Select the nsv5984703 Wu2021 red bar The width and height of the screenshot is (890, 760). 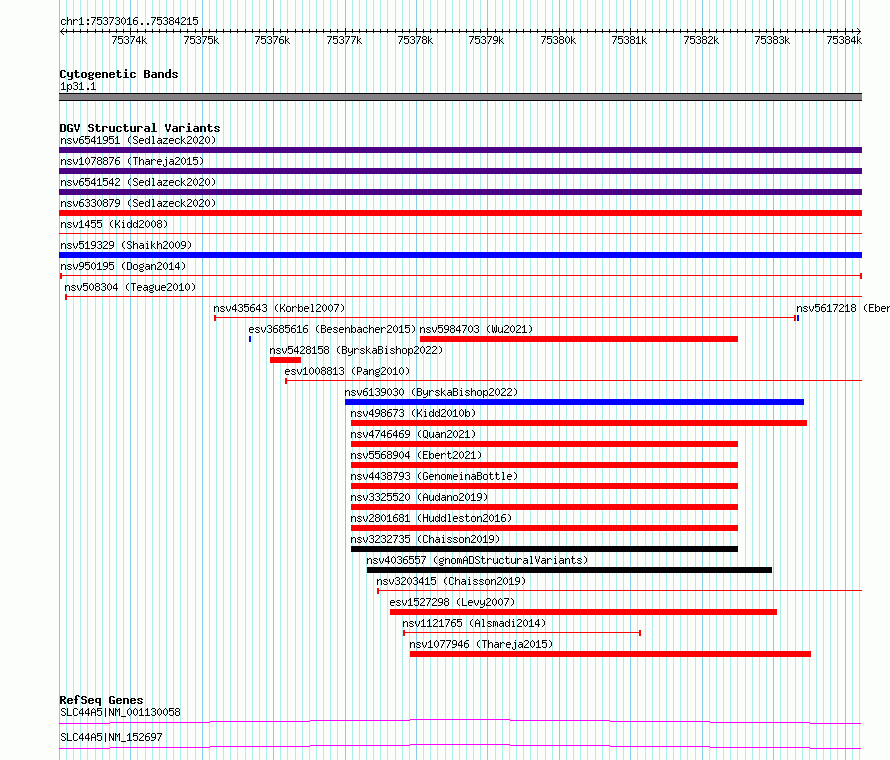tap(578, 339)
